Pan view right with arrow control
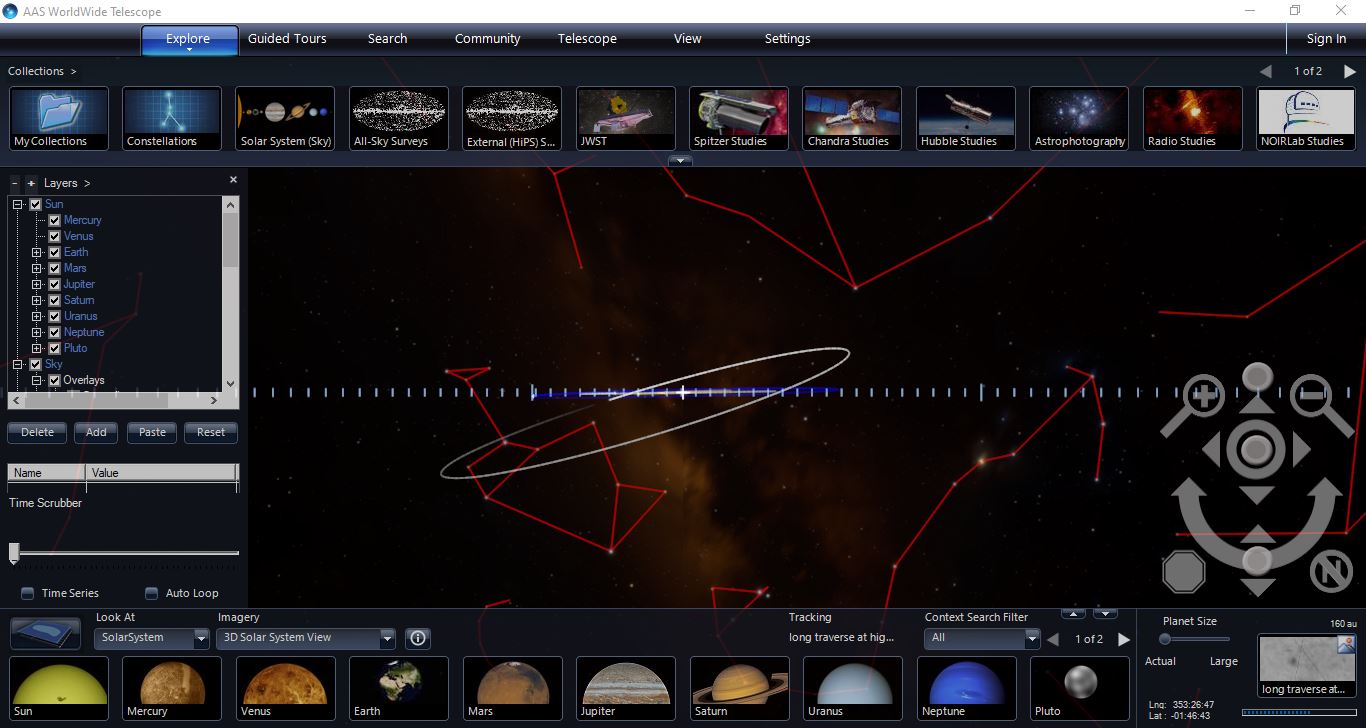Screen dimensions: 1366x728 [x=1301, y=451]
